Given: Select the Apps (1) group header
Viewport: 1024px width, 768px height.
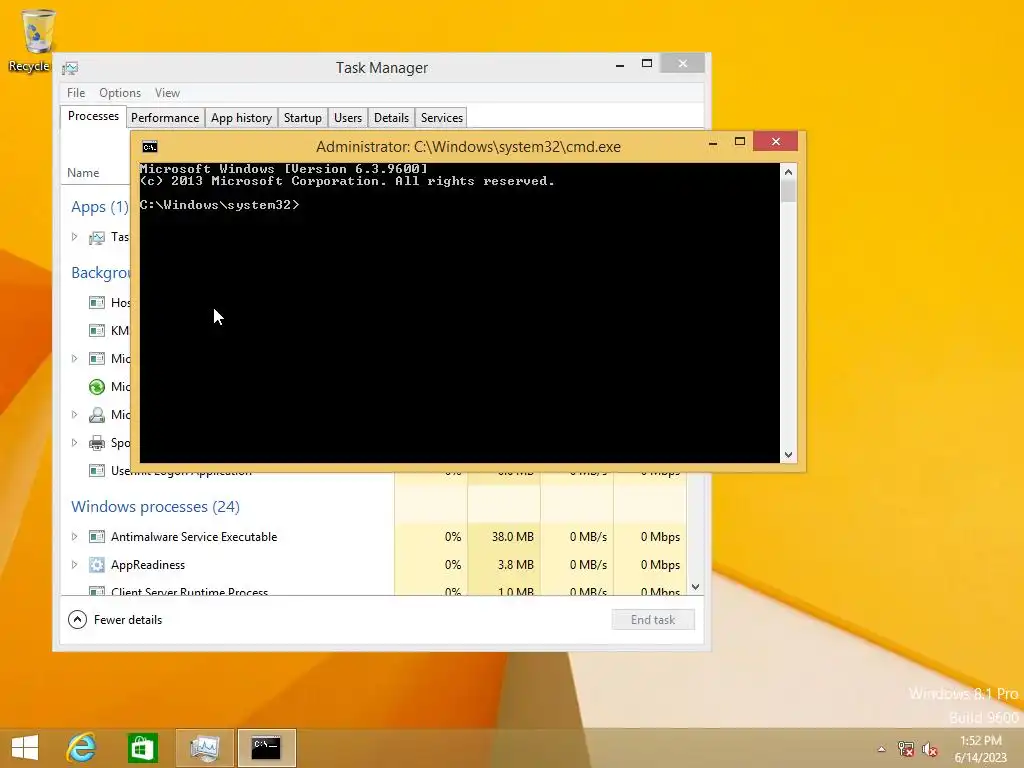Looking at the screenshot, I should coord(100,207).
